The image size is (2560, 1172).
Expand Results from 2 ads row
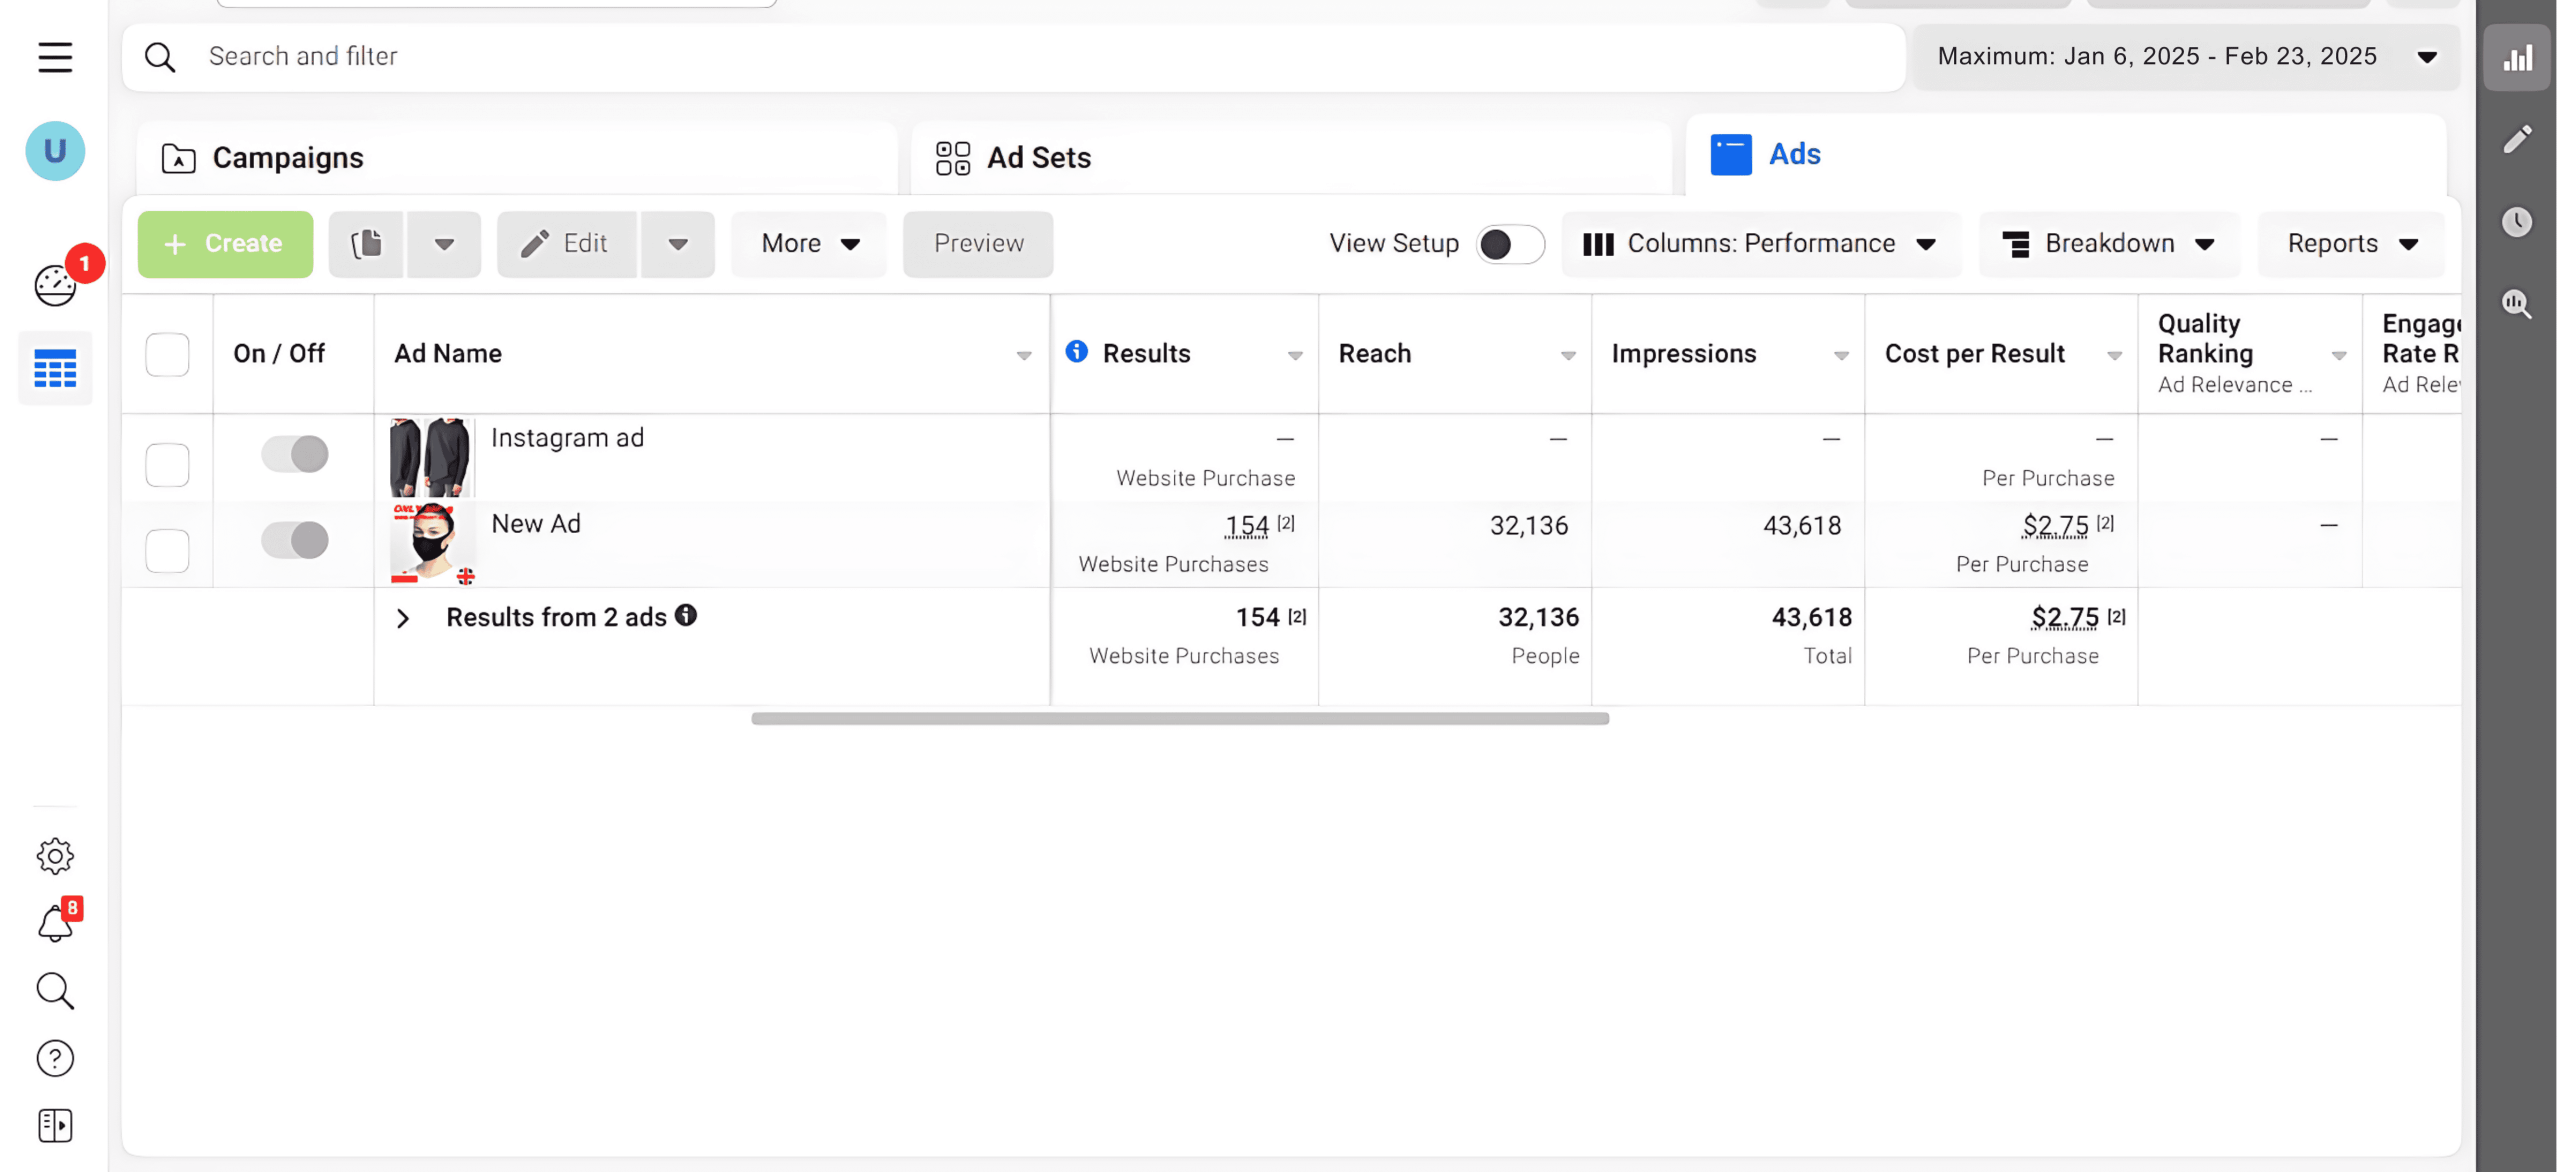tap(403, 619)
